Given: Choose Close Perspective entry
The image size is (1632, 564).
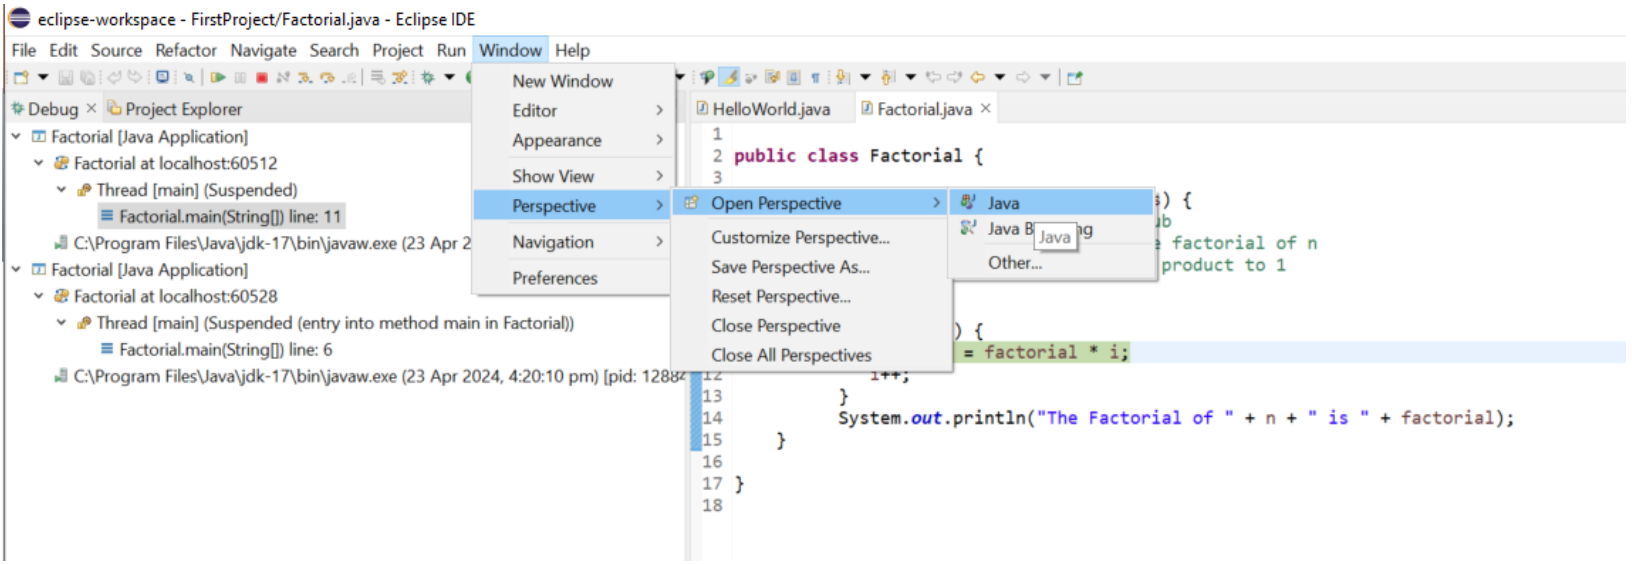Looking at the screenshot, I should click(x=810, y=326).
